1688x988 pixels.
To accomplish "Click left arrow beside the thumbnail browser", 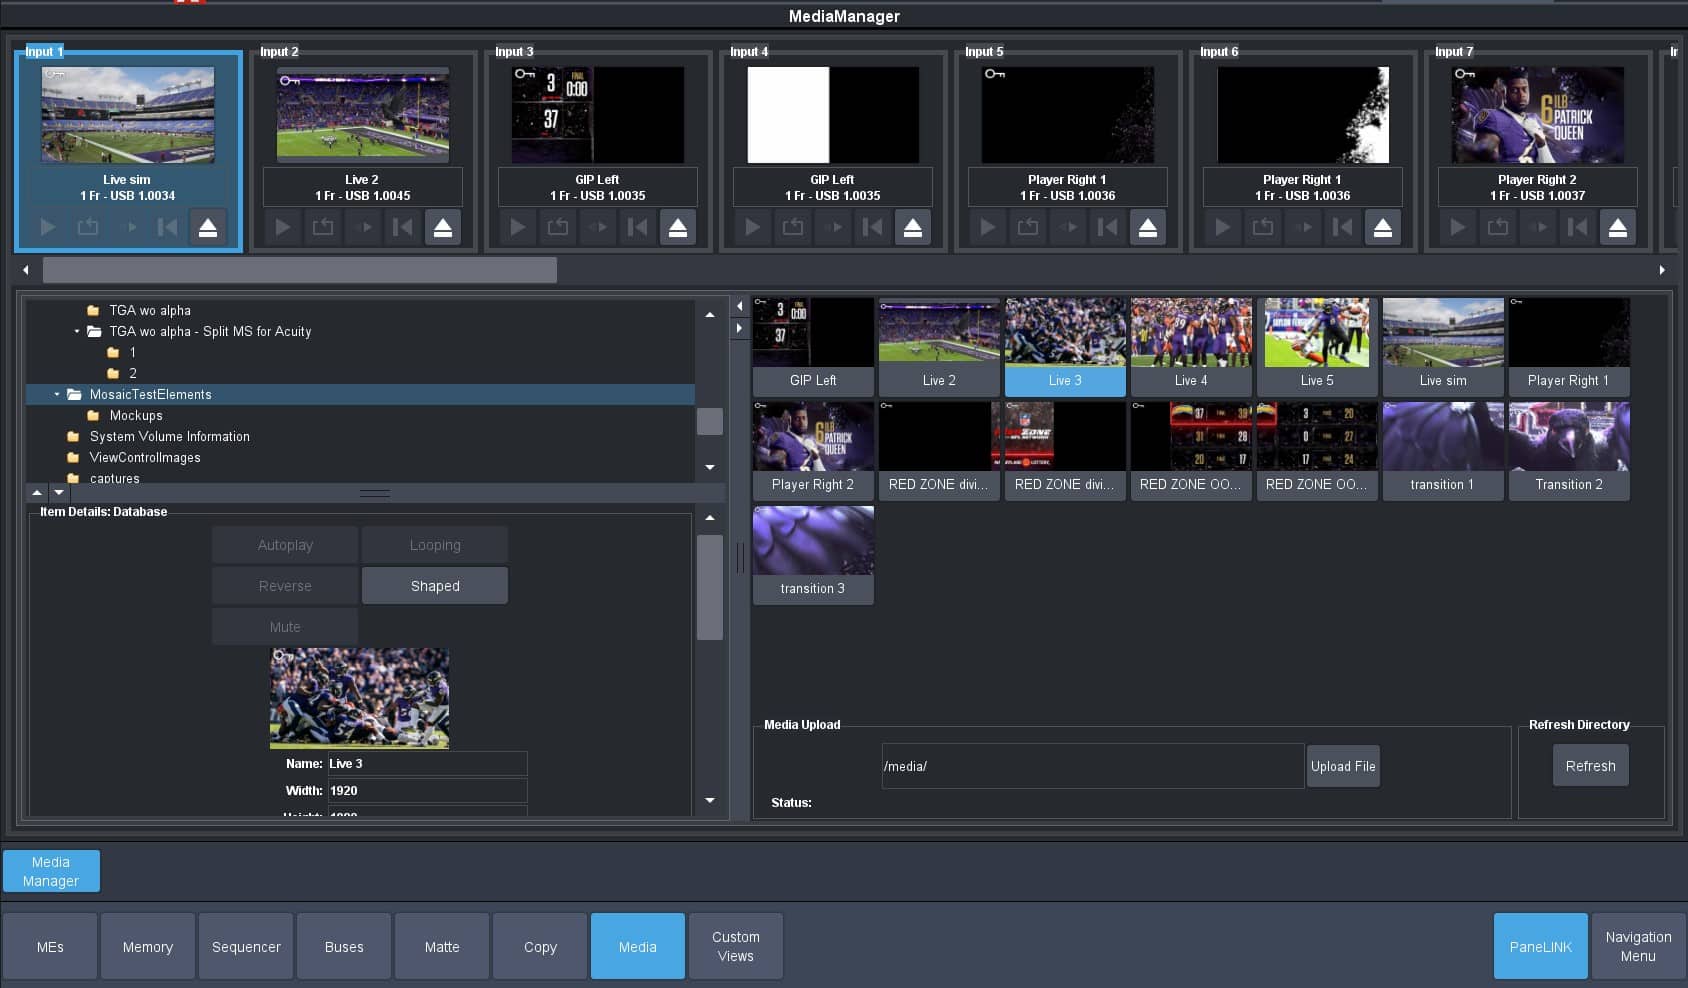I will 740,306.
